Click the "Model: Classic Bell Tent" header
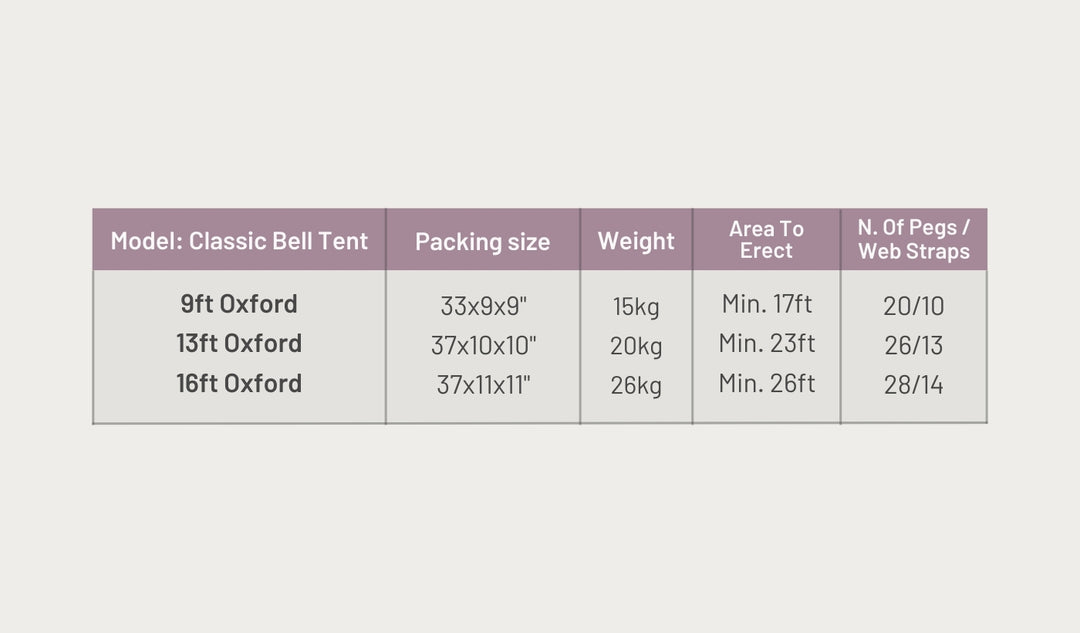Viewport: 1080px width, 633px height. (x=239, y=241)
